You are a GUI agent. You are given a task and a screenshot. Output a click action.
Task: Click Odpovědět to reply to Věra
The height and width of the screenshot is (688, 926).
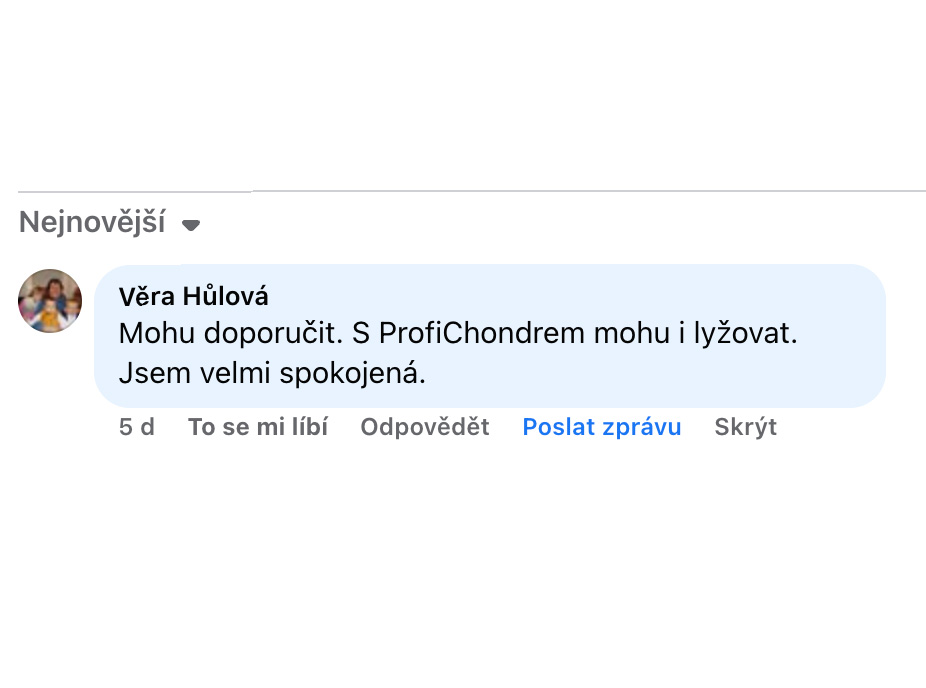point(424,427)
